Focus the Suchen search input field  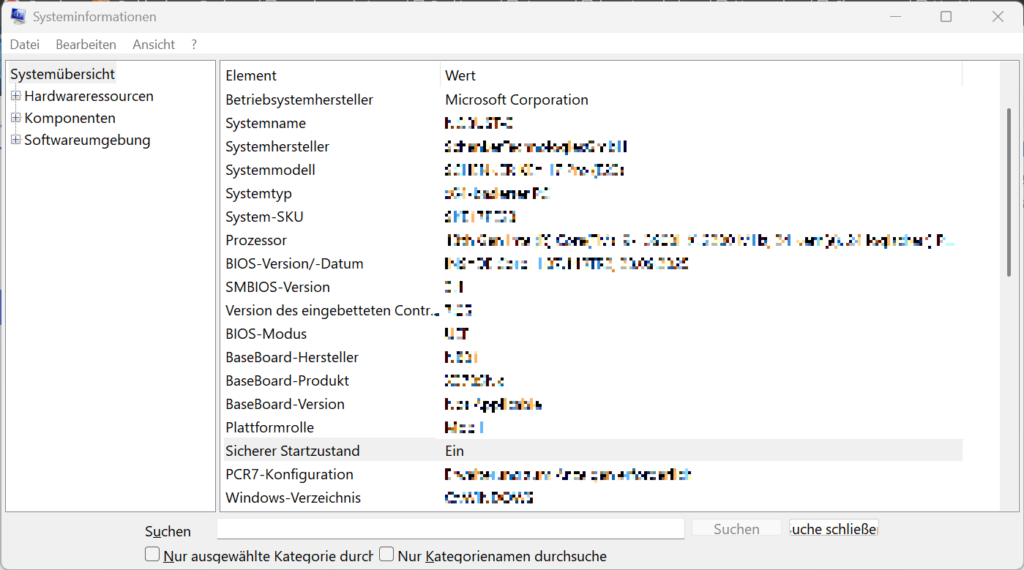pos(451,529)
